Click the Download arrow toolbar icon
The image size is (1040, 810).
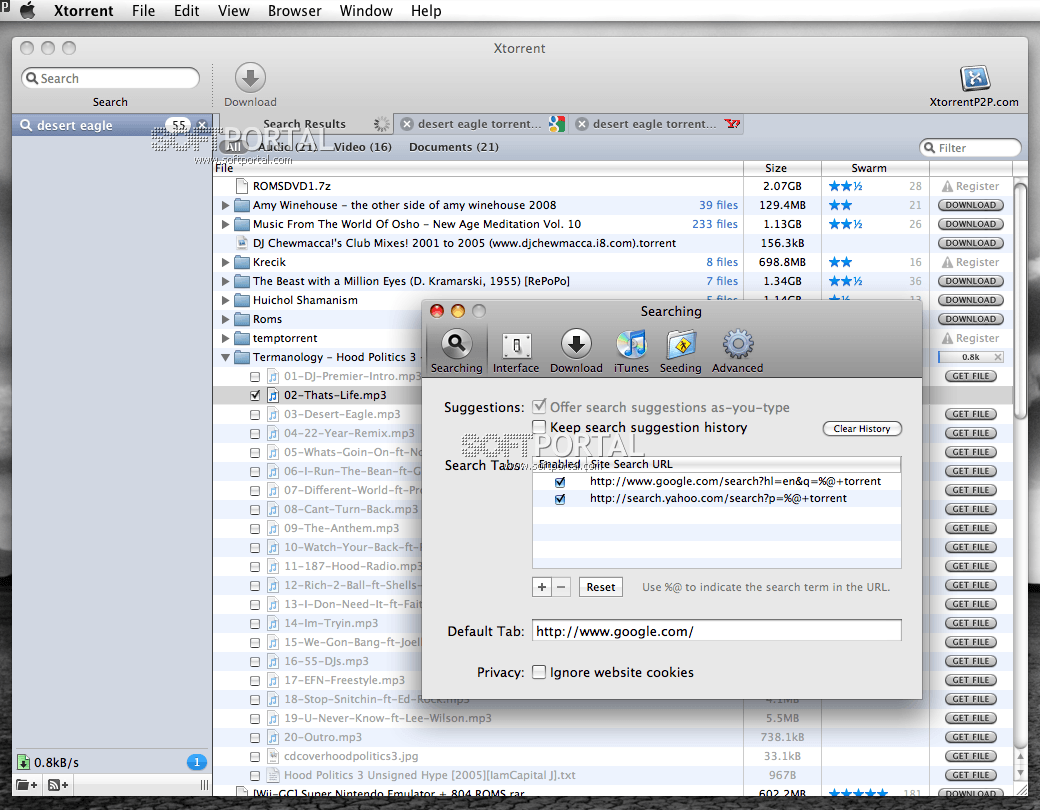[x=250, y=78]
